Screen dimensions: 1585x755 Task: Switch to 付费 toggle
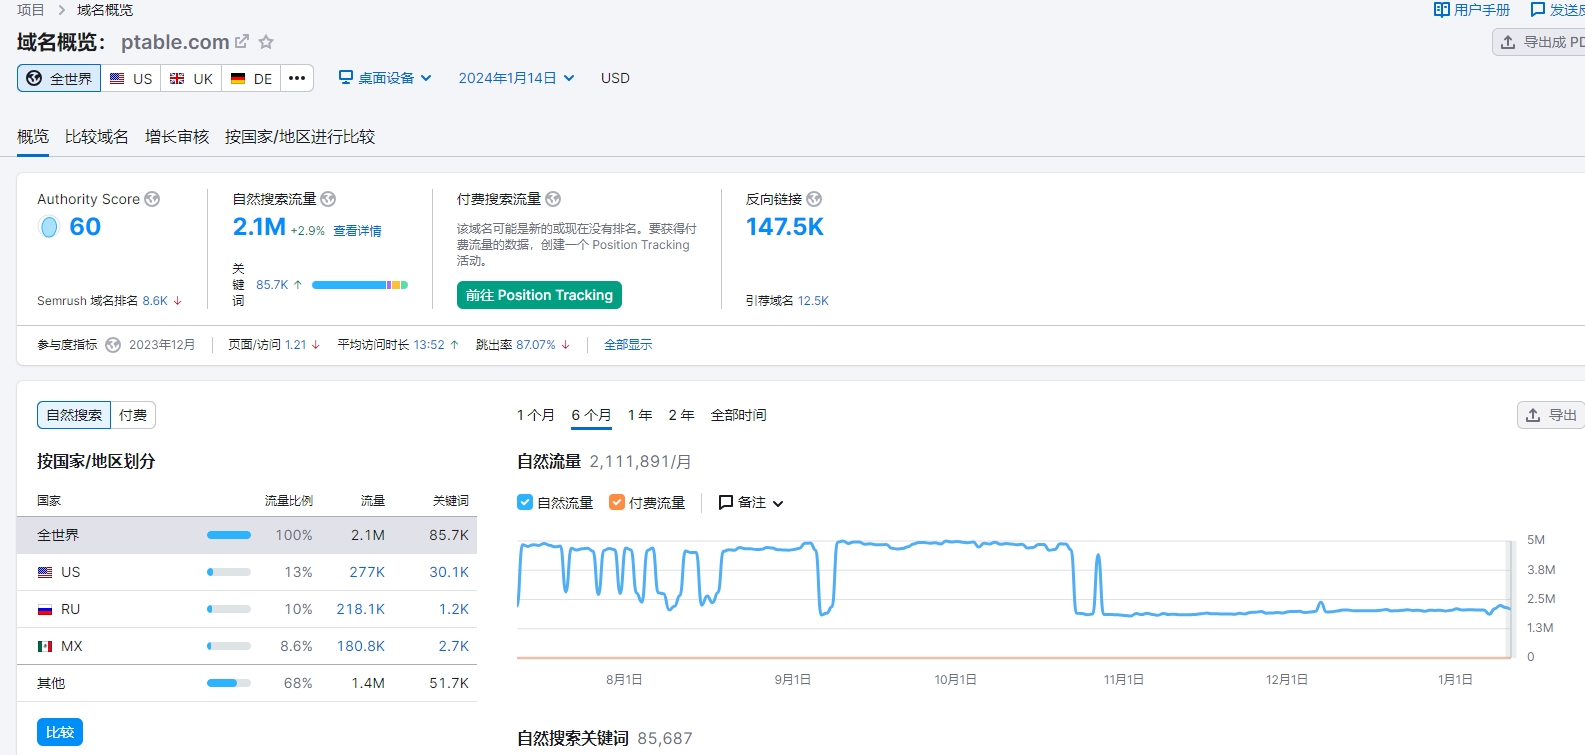click(133, 415)
